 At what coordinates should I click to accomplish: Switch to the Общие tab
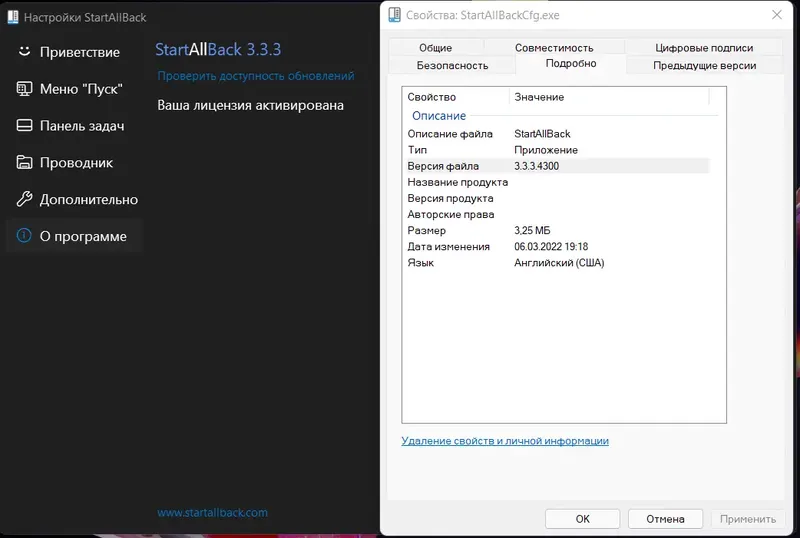(436, 47)
